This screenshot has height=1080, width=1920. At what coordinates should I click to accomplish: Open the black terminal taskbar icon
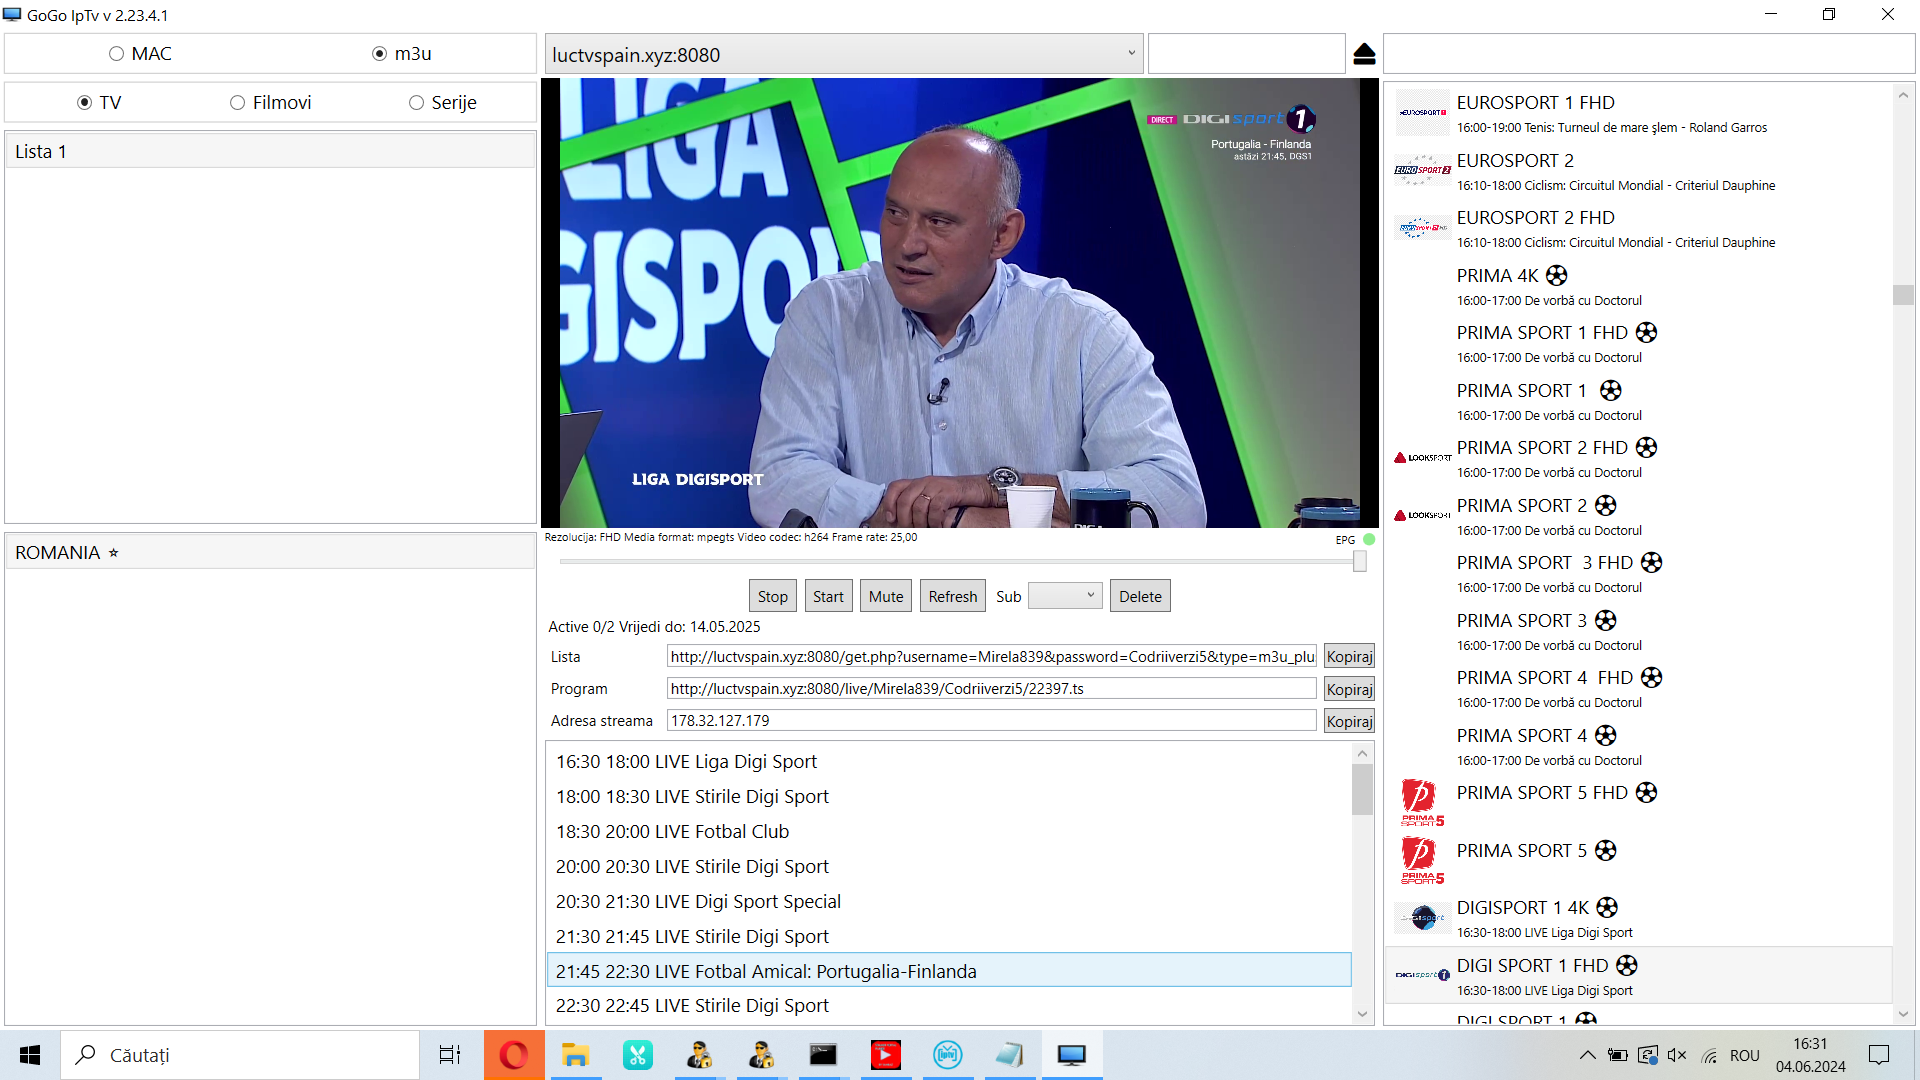pos(823,1055)
